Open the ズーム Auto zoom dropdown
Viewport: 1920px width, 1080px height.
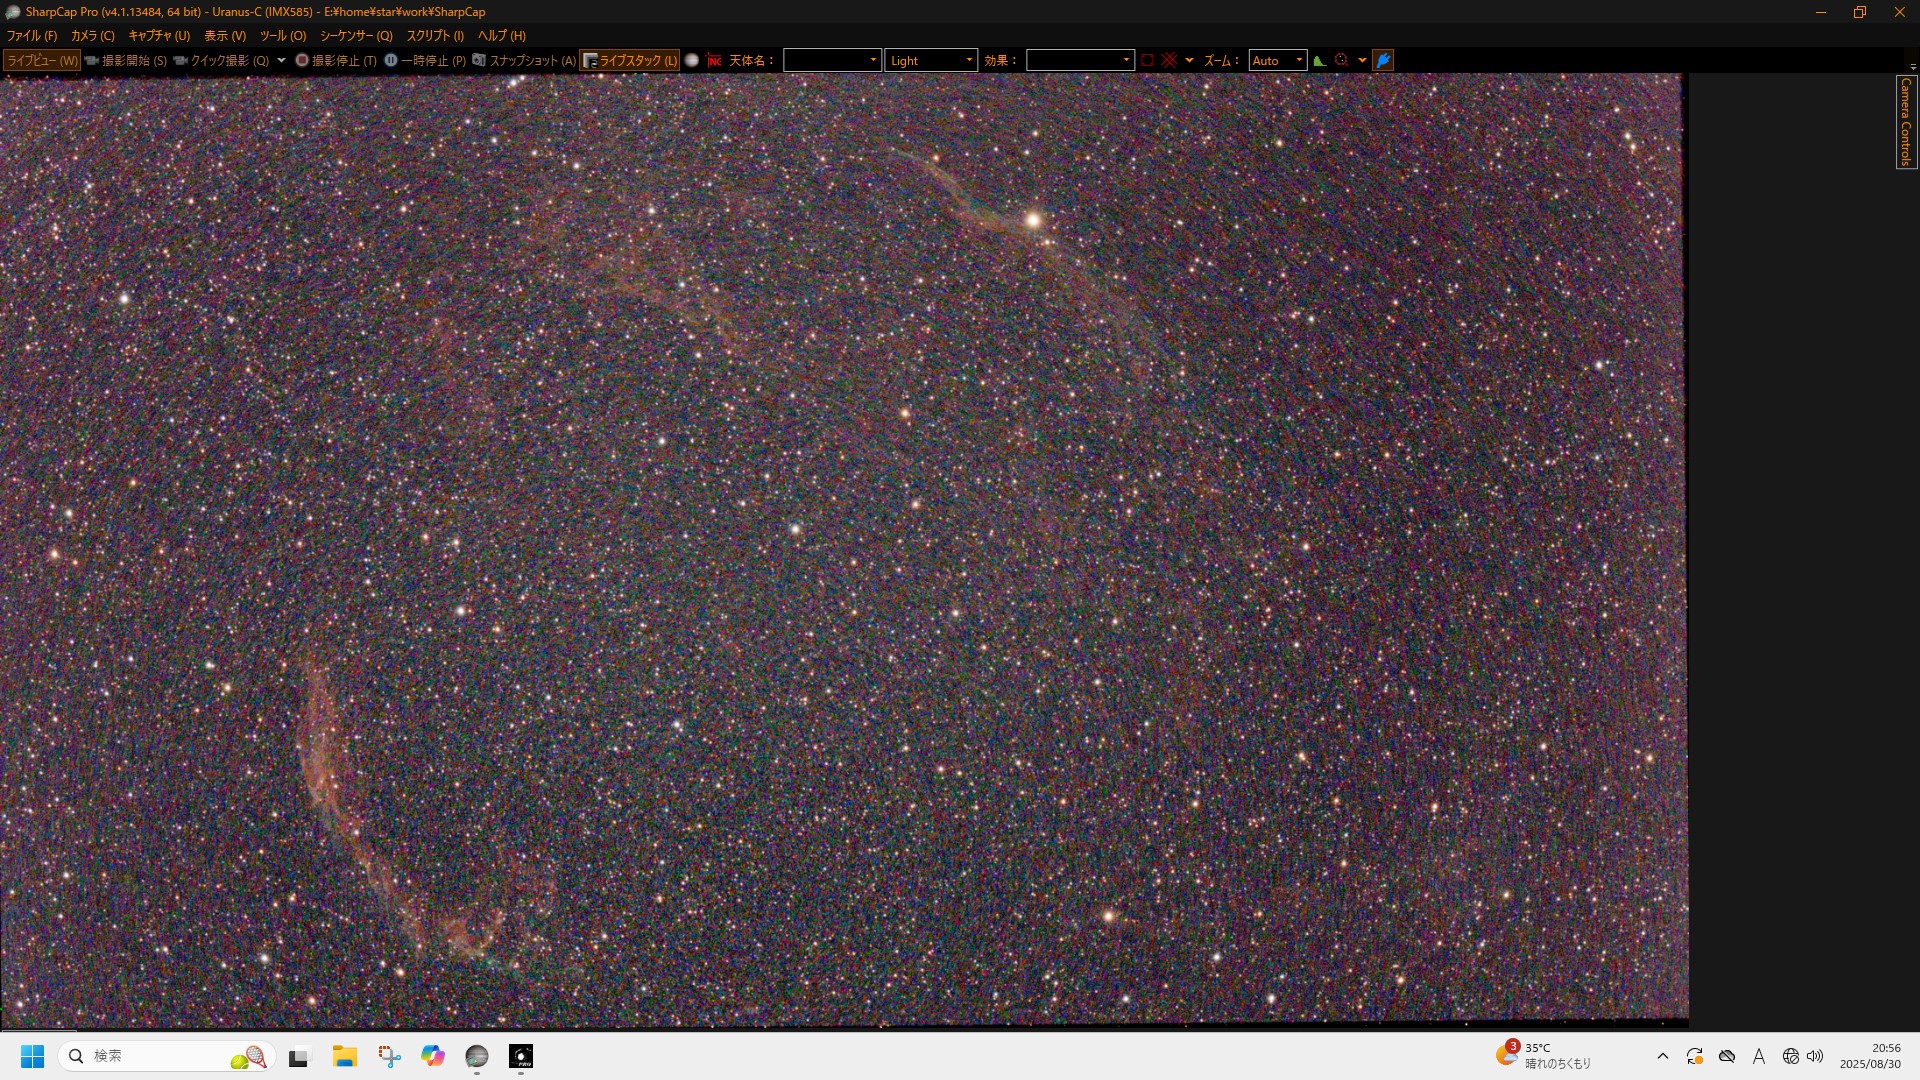[1277, 61]
